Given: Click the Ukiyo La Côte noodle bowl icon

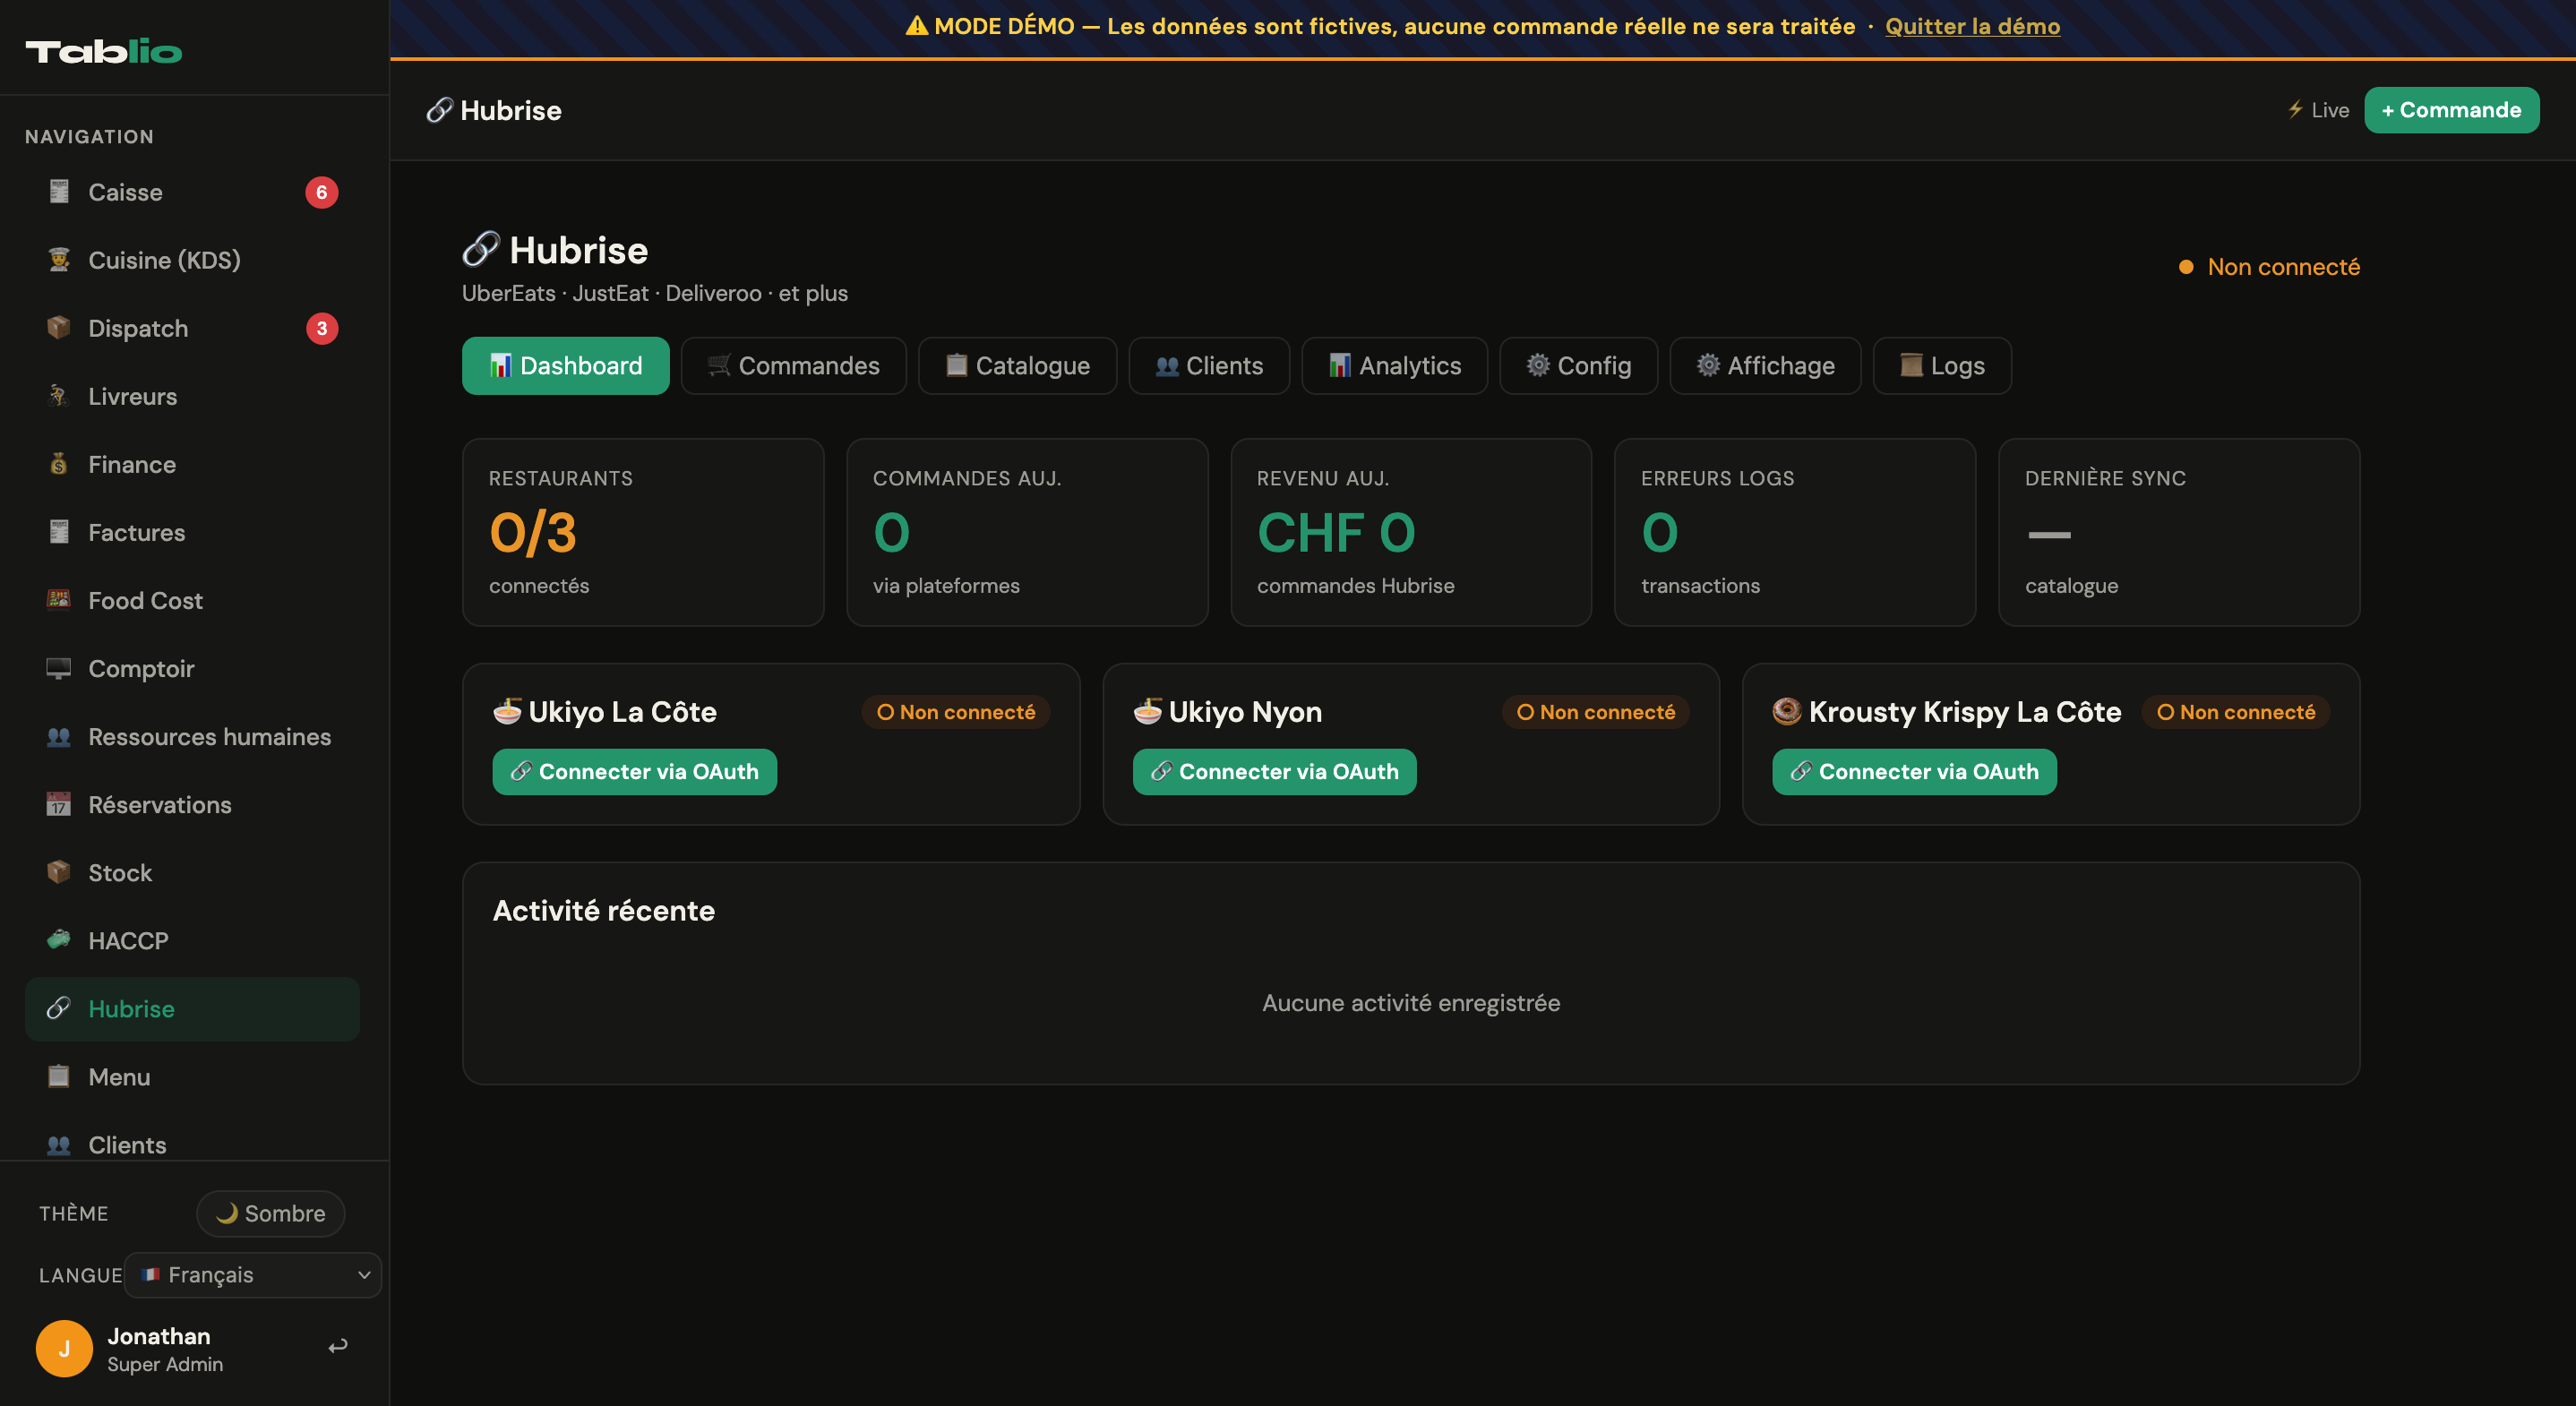Looking at the screenshot, I should tap(507, 711).
